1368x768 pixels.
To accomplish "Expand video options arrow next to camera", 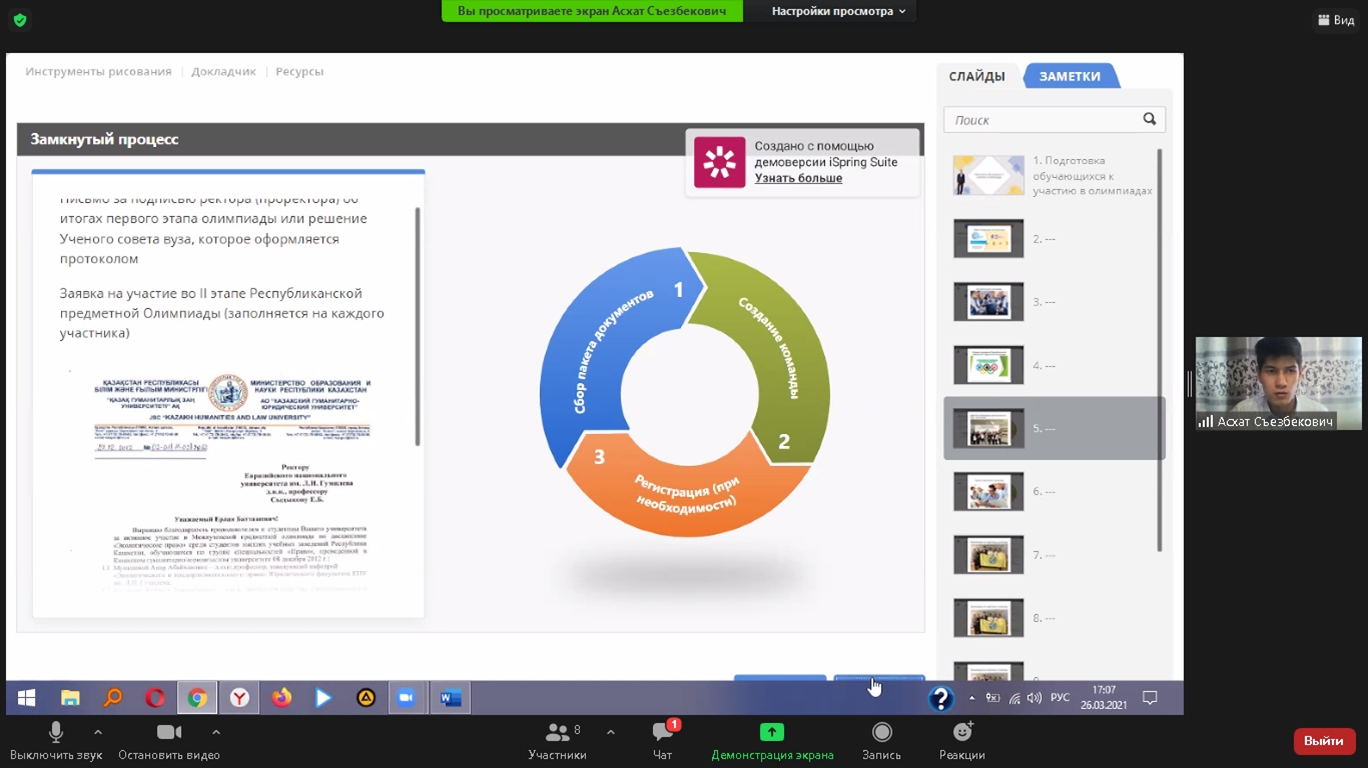I will coord(216,732).
